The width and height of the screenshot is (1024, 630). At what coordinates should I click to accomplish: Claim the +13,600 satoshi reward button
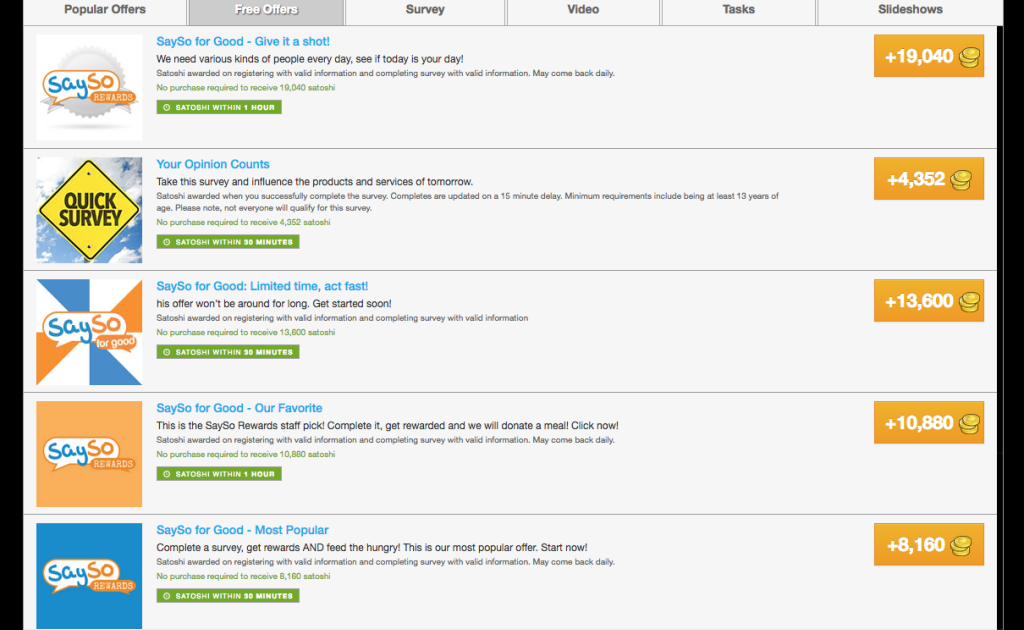coord(929,300)
